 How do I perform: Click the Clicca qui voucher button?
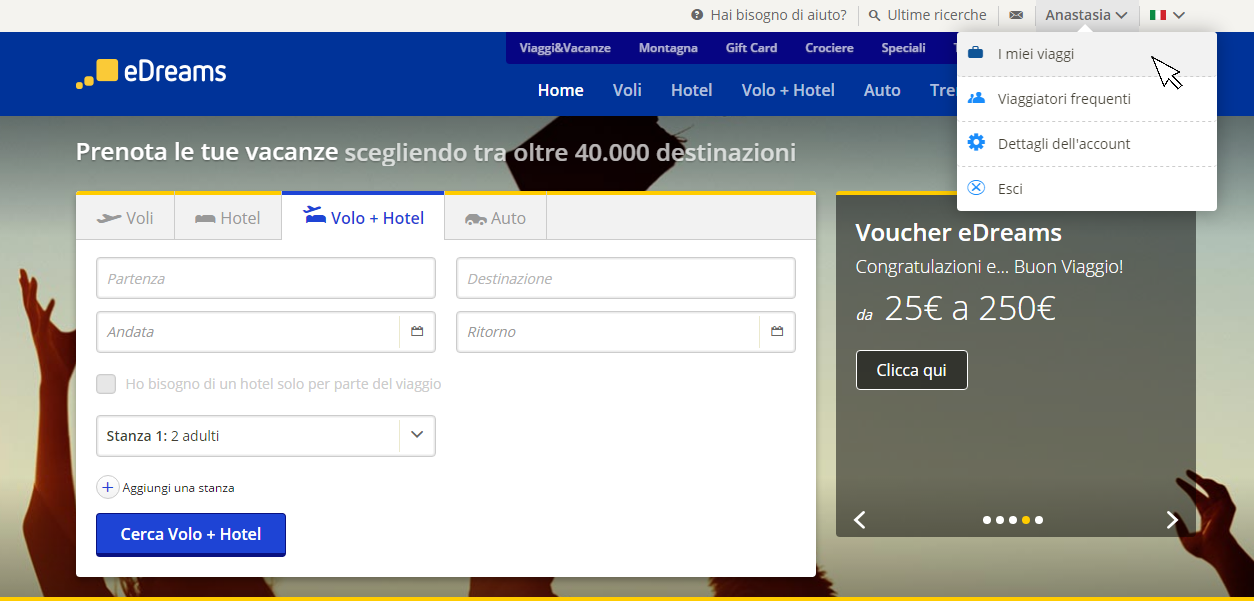[x=911, y=370]
